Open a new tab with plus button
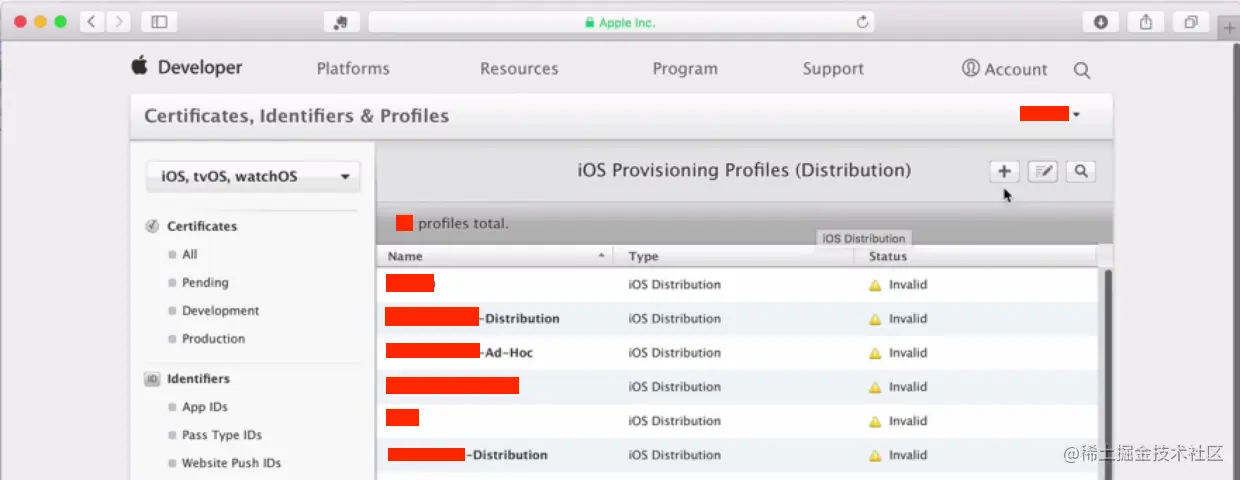Screen dimensions: 1240x480 point(1229,29)
